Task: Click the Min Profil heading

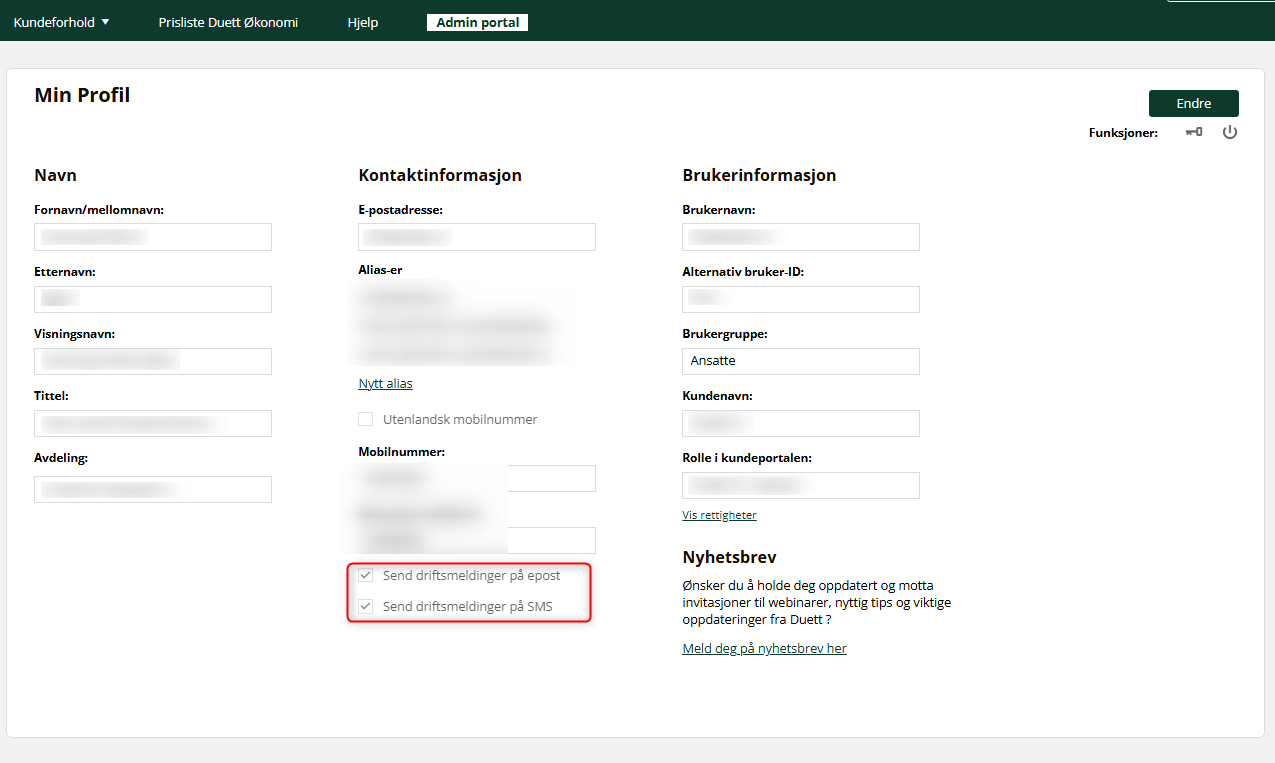Action: point(82,95)
